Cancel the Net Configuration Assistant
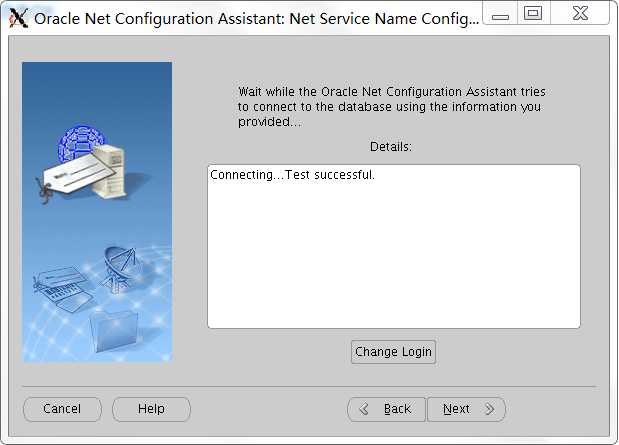The width and height of the screenshot is (619, 445). pyautogui.click(x=62, y=409)
